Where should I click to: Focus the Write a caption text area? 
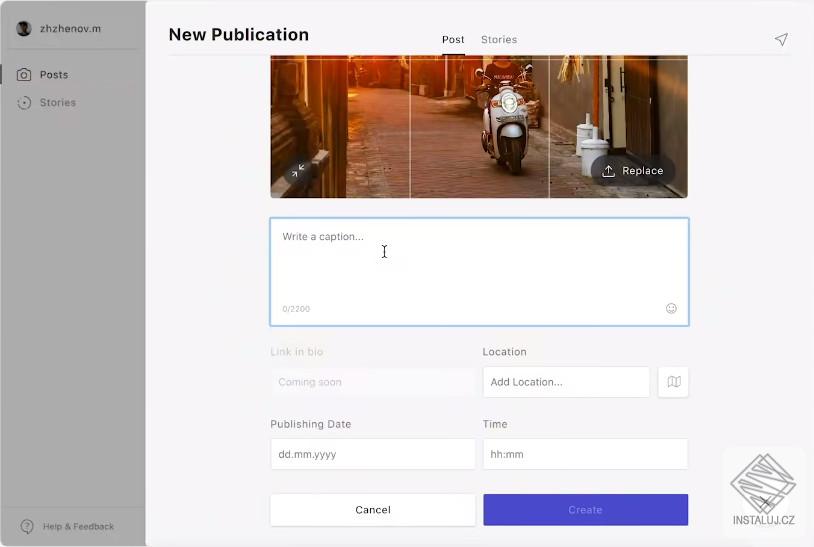click(479, 272)
